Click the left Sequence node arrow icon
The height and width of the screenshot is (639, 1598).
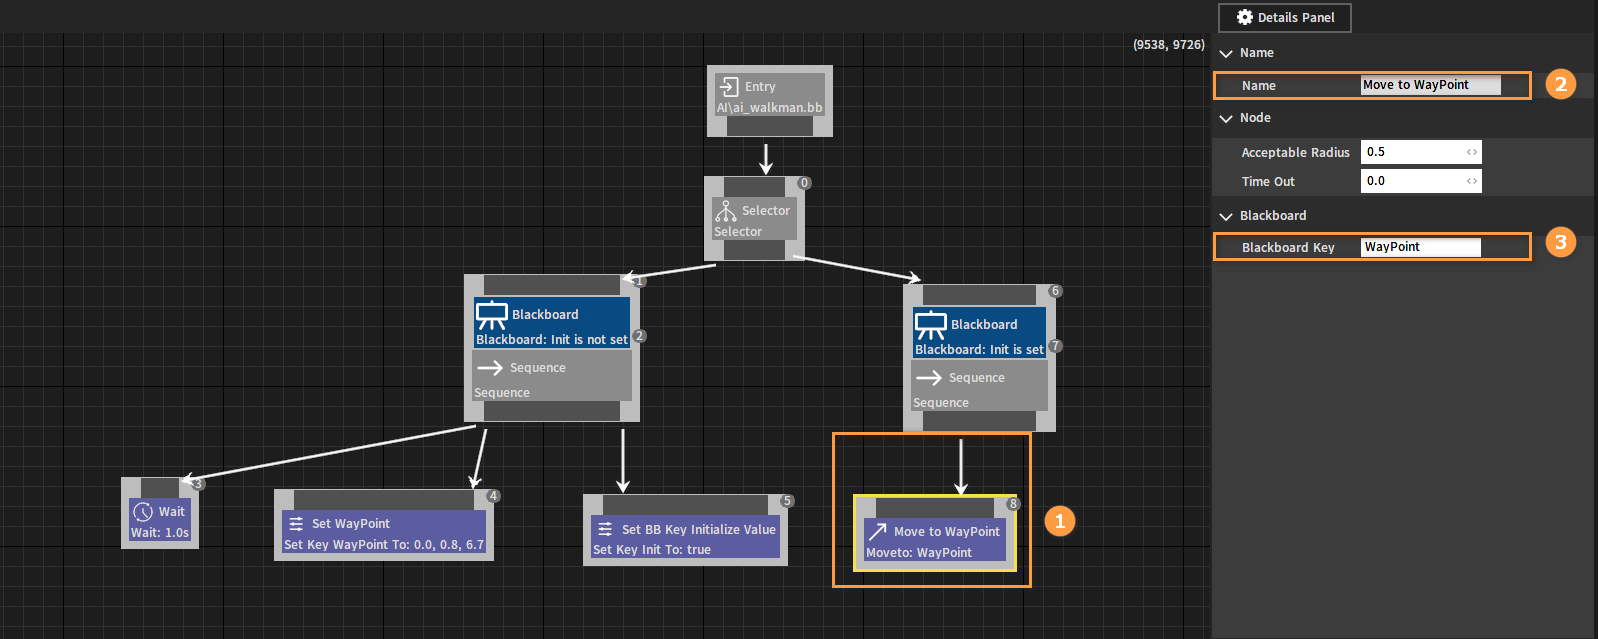coord(490,368)
